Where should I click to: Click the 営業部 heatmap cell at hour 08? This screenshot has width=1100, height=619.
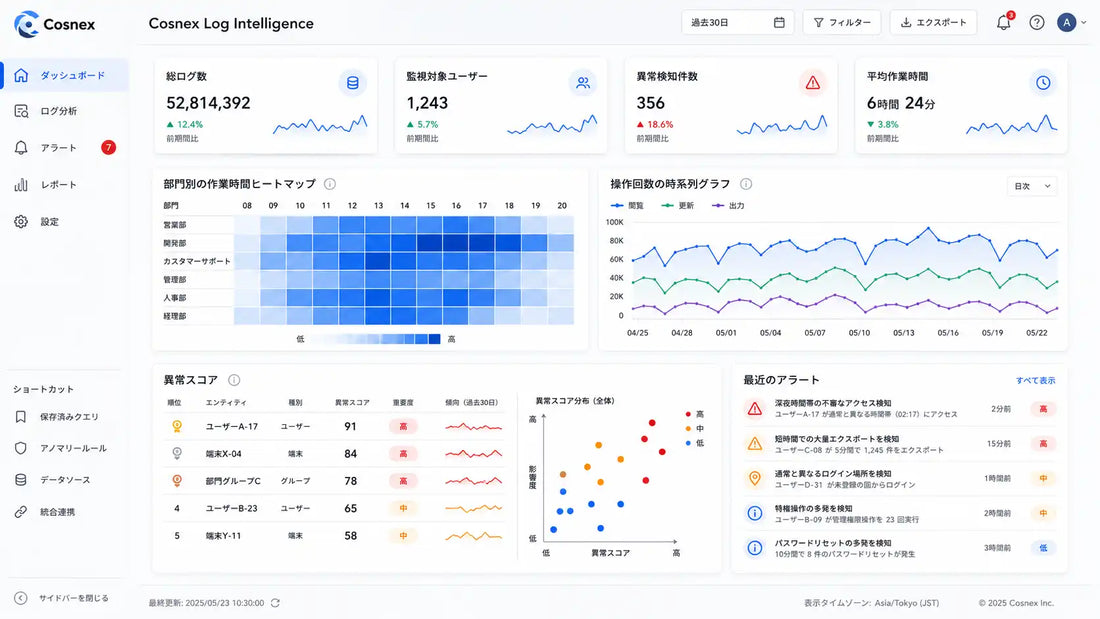coord(247,225)
